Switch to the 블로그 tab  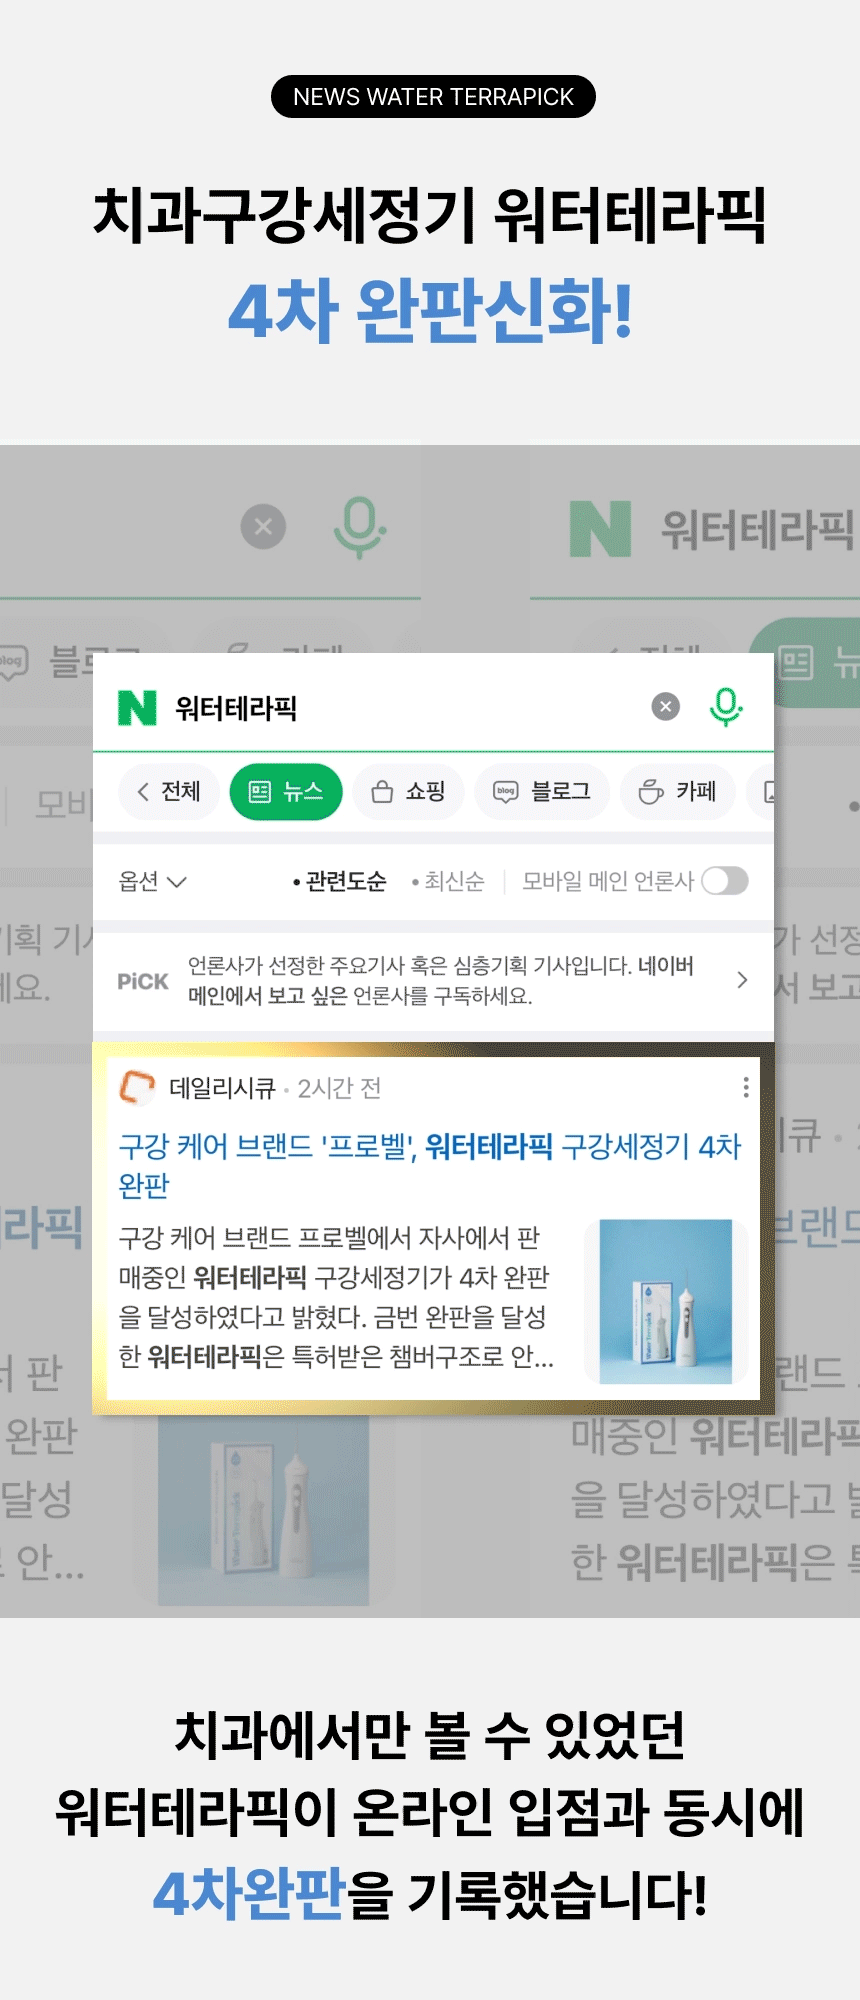542,792
